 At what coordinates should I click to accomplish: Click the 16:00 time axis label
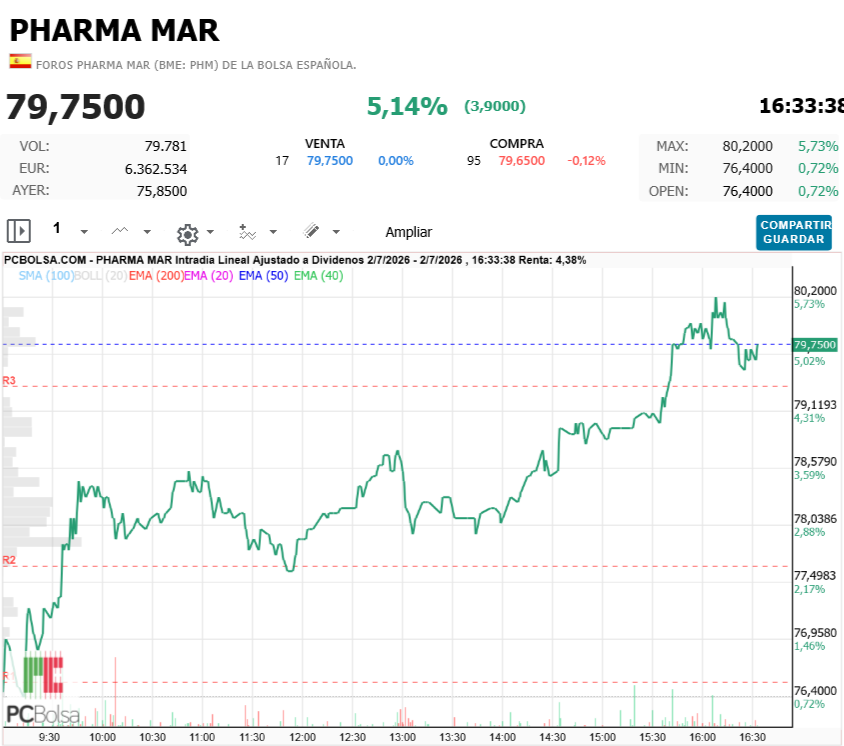click(702, 737)
